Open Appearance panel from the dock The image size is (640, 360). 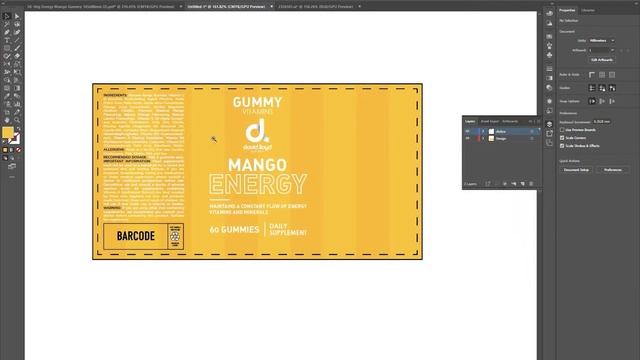pyautogui.click(x=549, y=101)
